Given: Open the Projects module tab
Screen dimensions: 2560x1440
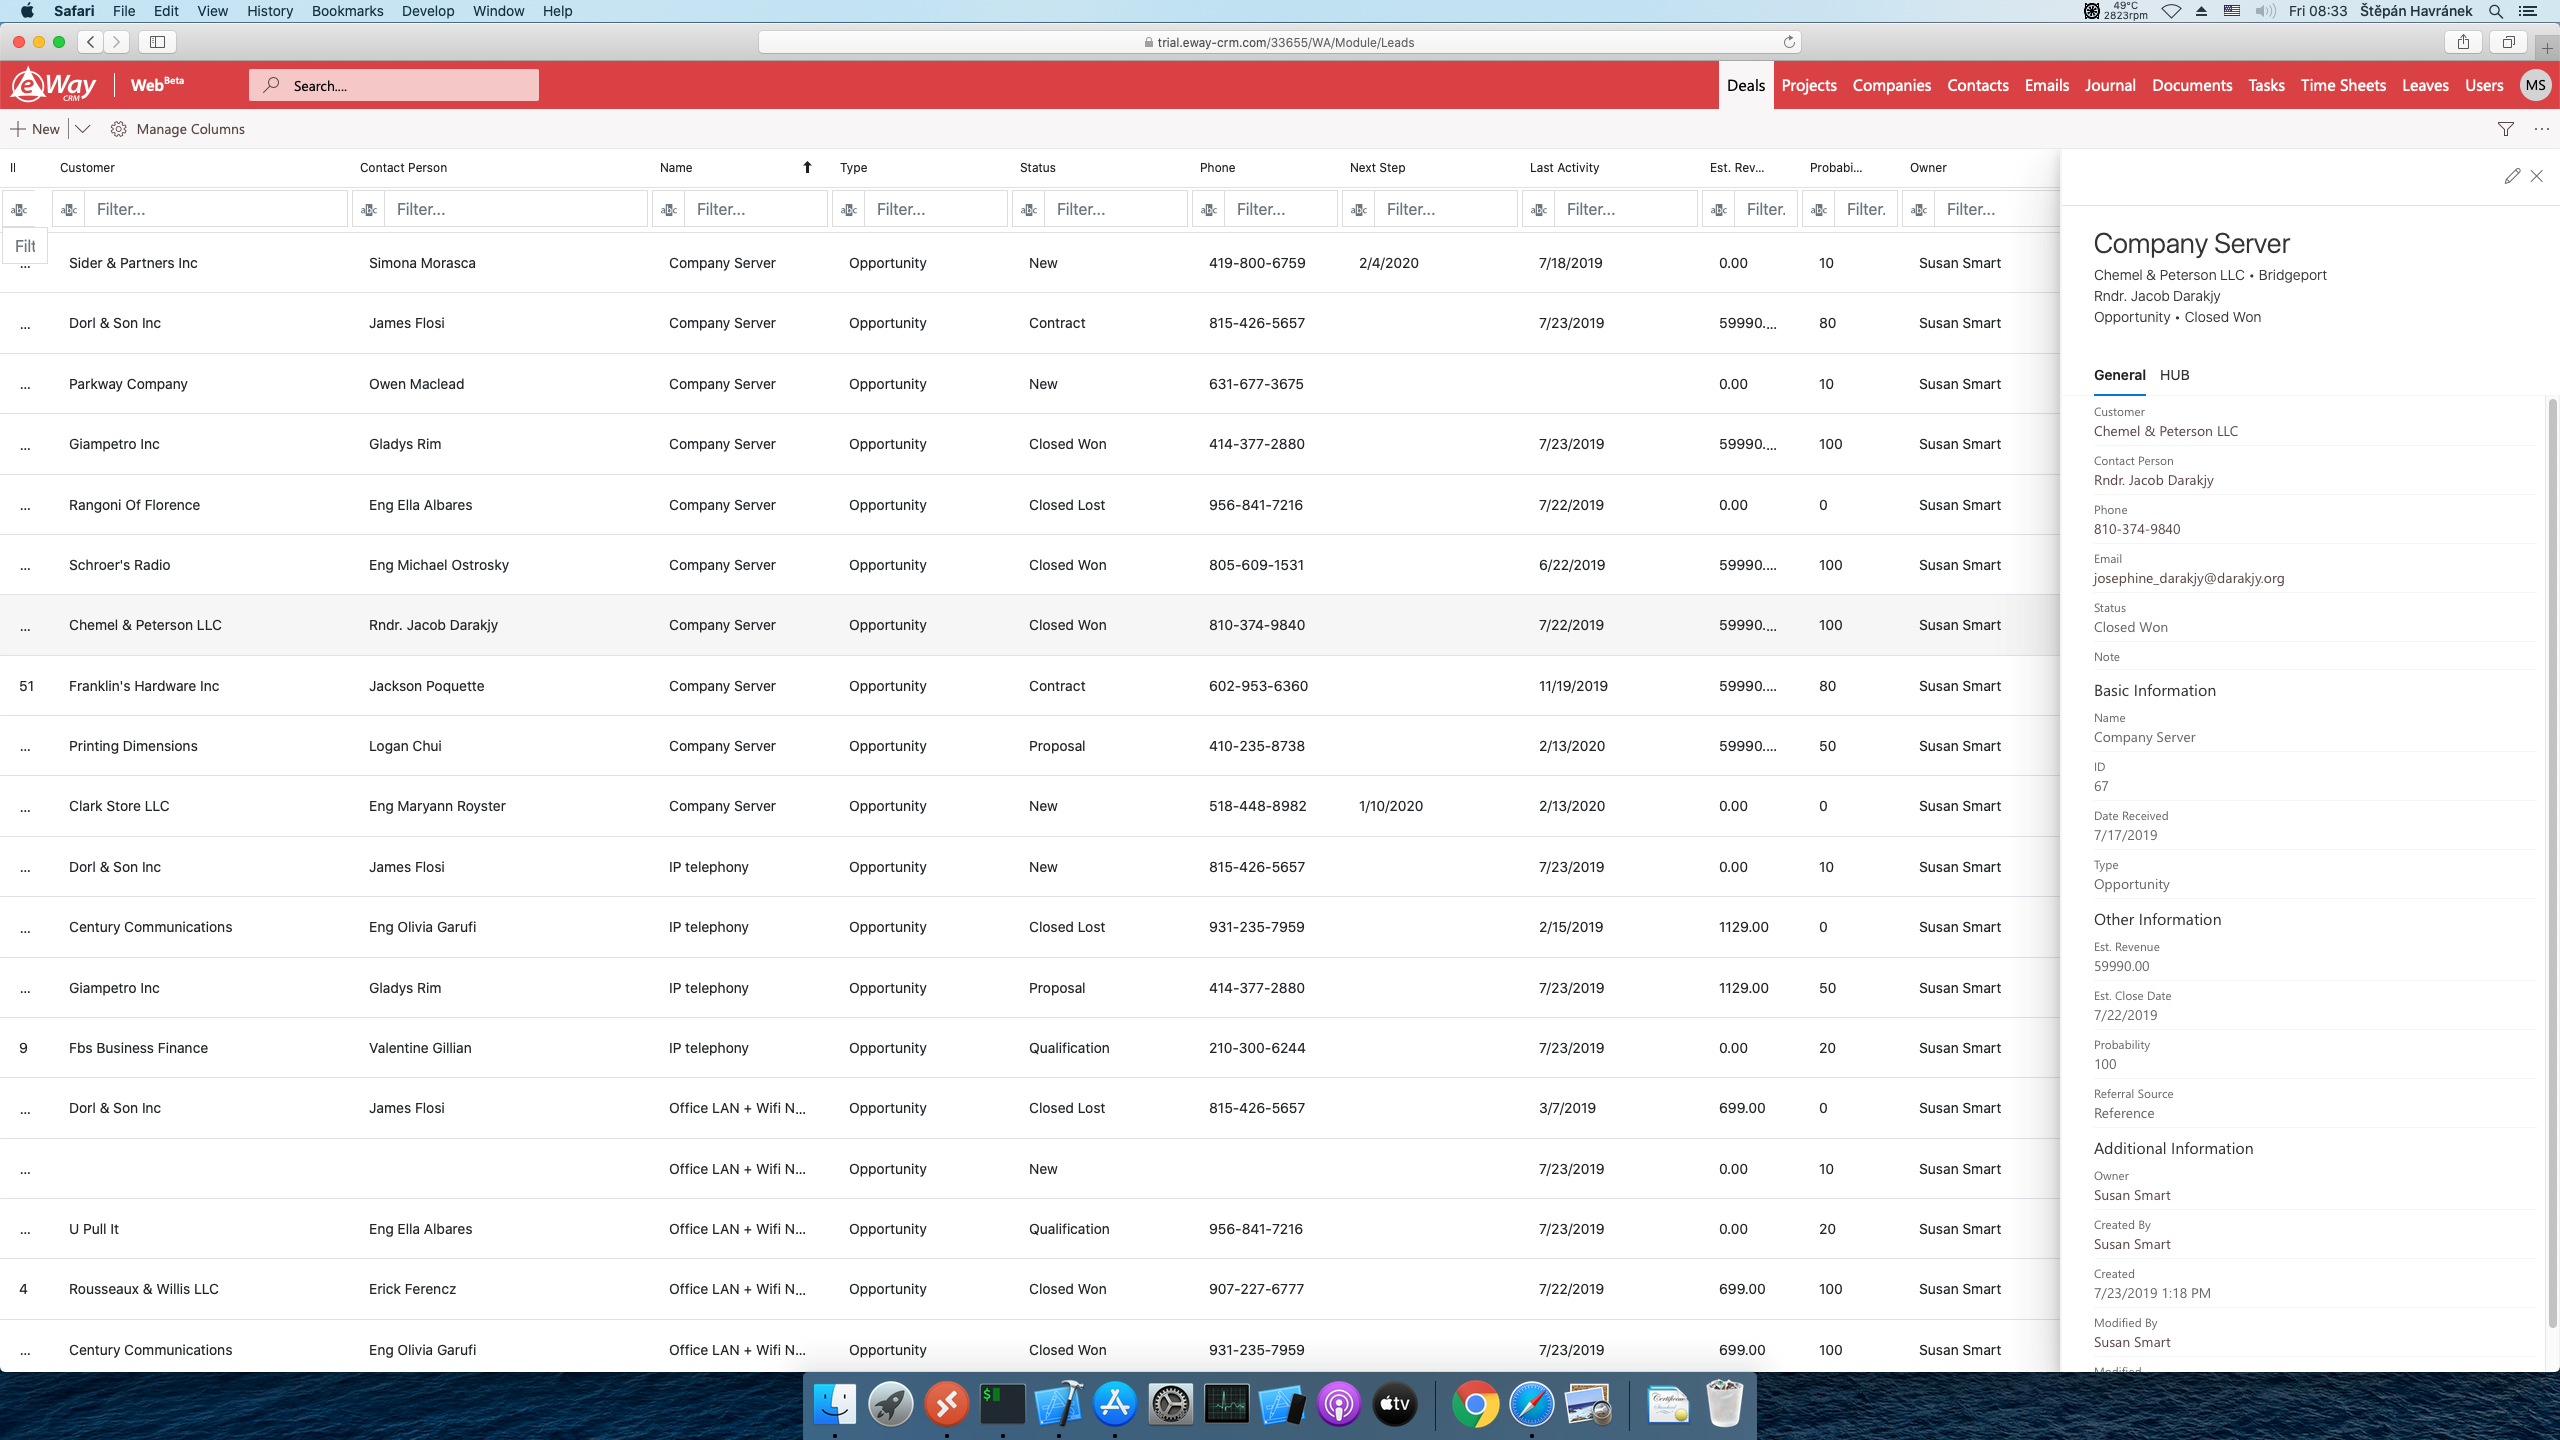Looking at the screenshot, I should coord(1808,85).
